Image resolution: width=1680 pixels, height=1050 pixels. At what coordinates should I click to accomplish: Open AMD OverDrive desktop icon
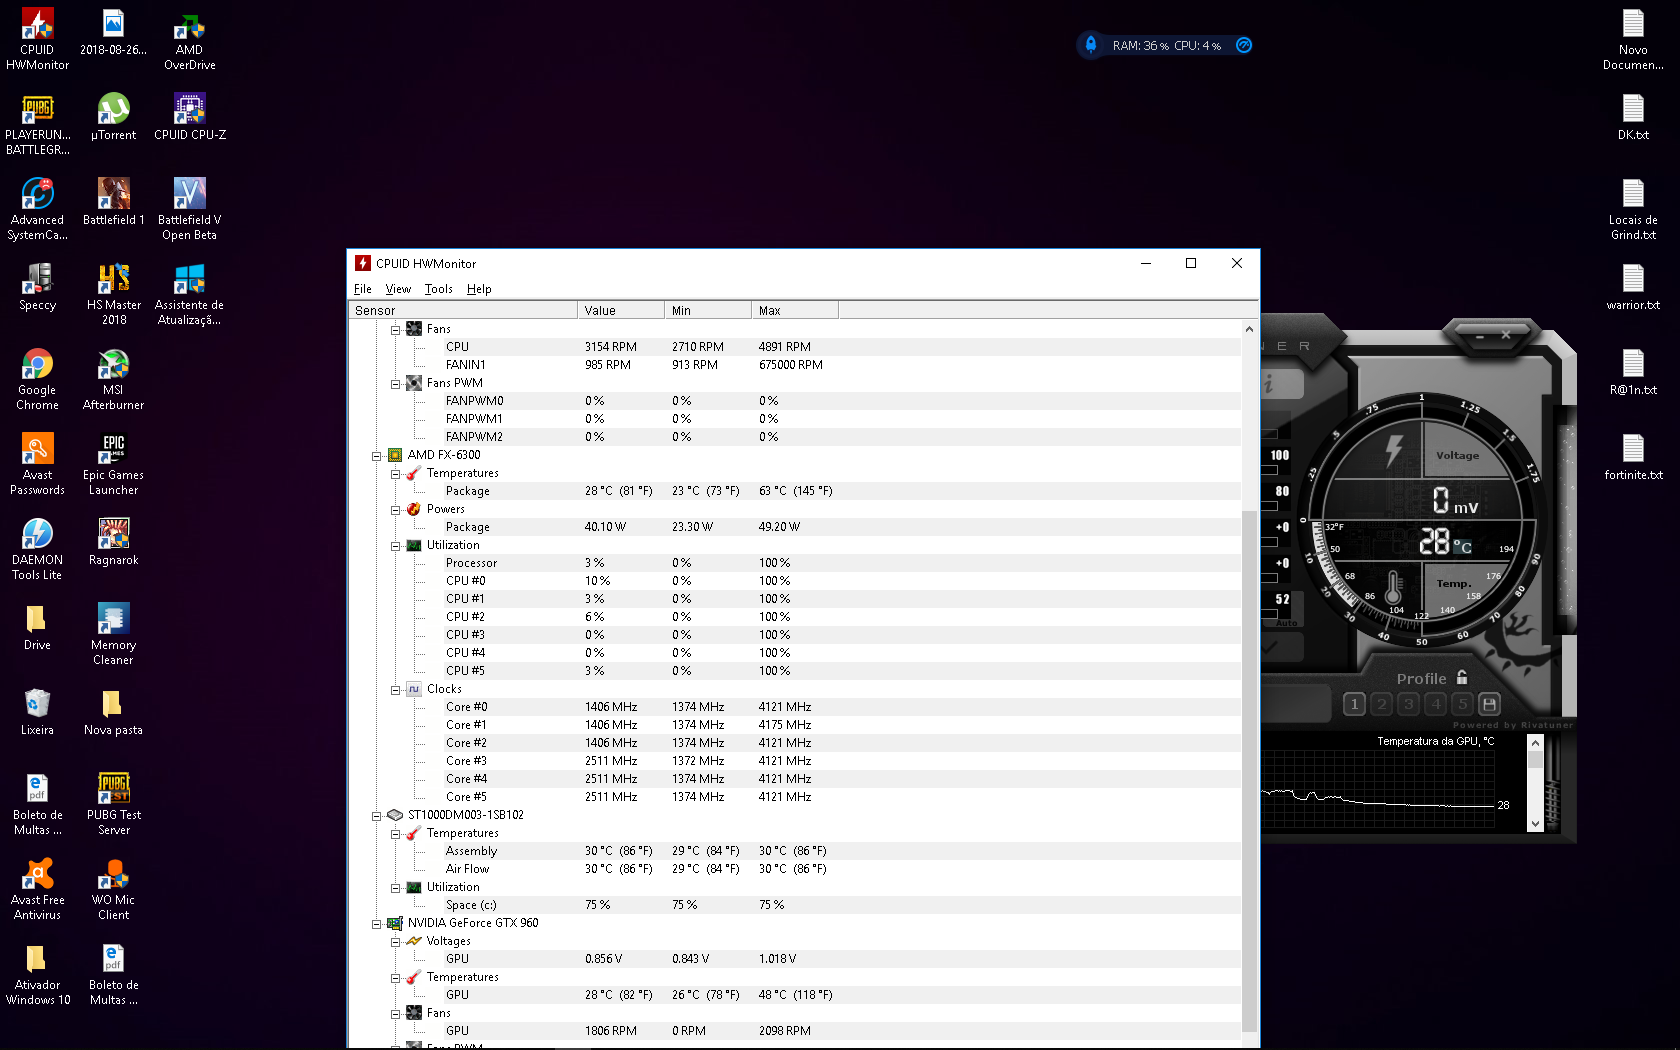189,40
